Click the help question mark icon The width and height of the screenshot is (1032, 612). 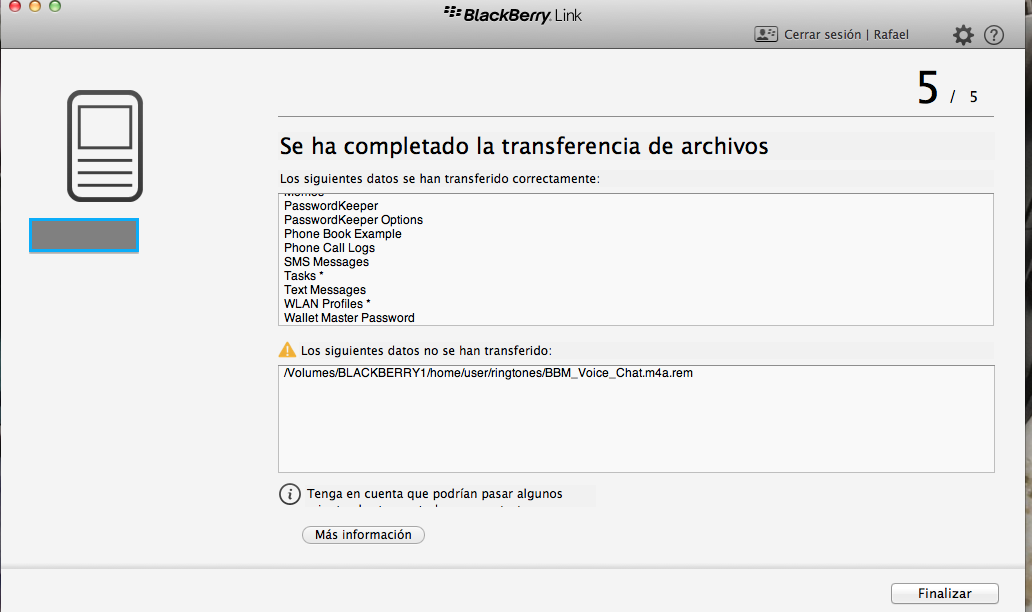[x=994, y=35]
